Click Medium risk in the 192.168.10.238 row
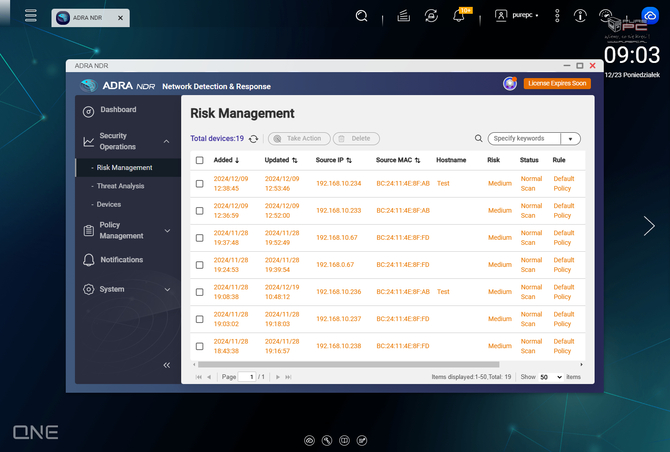 500,346
